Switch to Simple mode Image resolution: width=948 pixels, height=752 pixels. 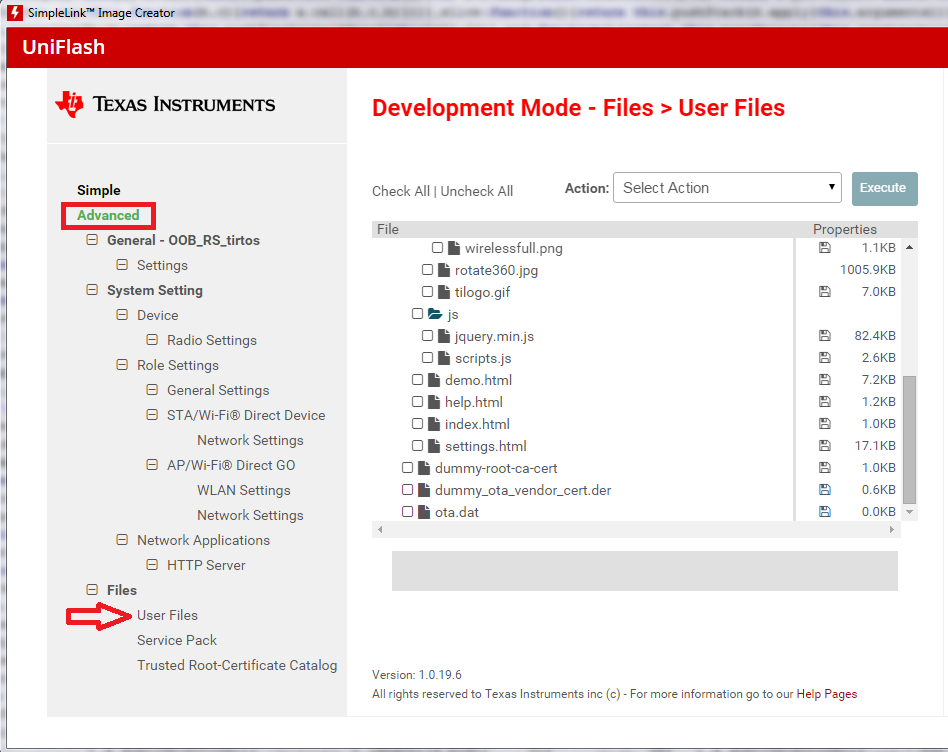(99, 190)
